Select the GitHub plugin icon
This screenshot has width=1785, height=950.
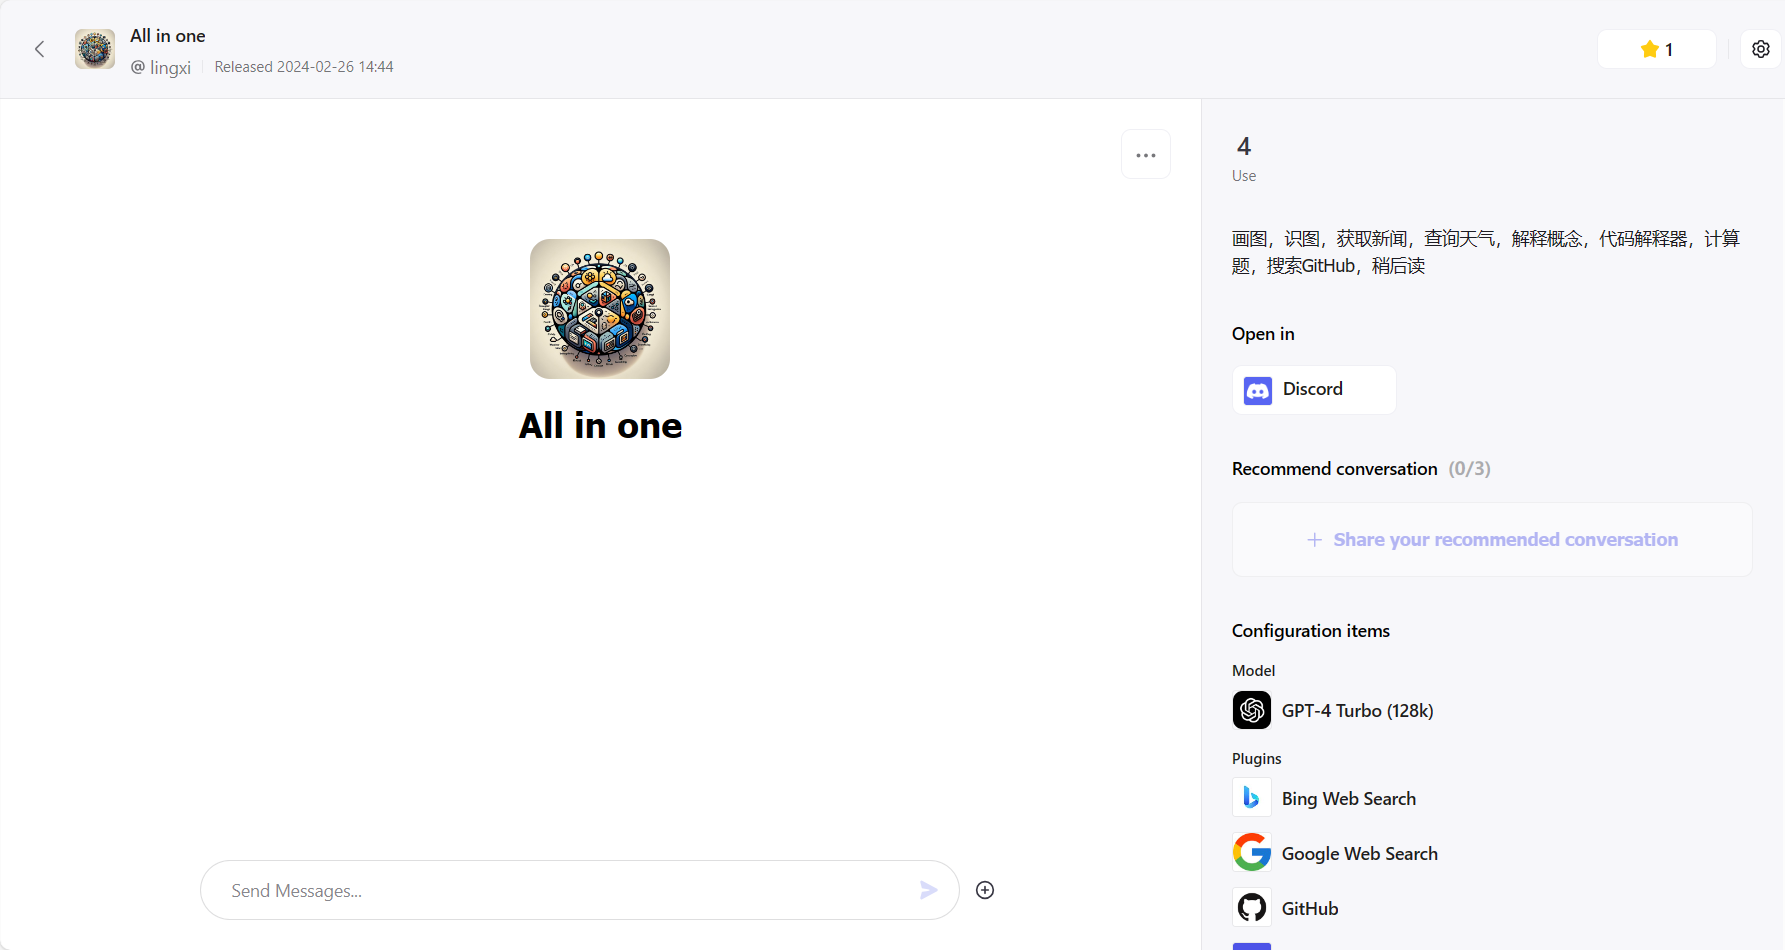tap(1252, 908)
